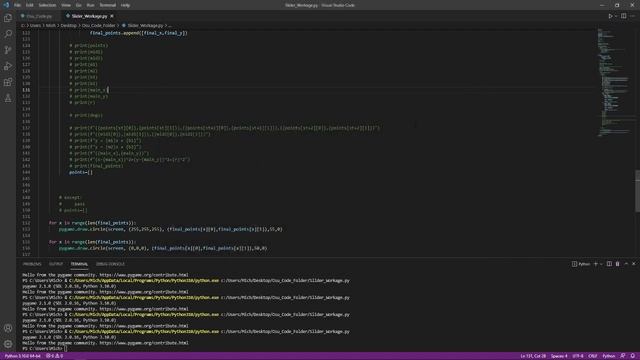The height and width of the screenshot is (360, 640).
Task: Show errors and warnings count in status bar
Action: pyautogui.click(x=54, y=356)
